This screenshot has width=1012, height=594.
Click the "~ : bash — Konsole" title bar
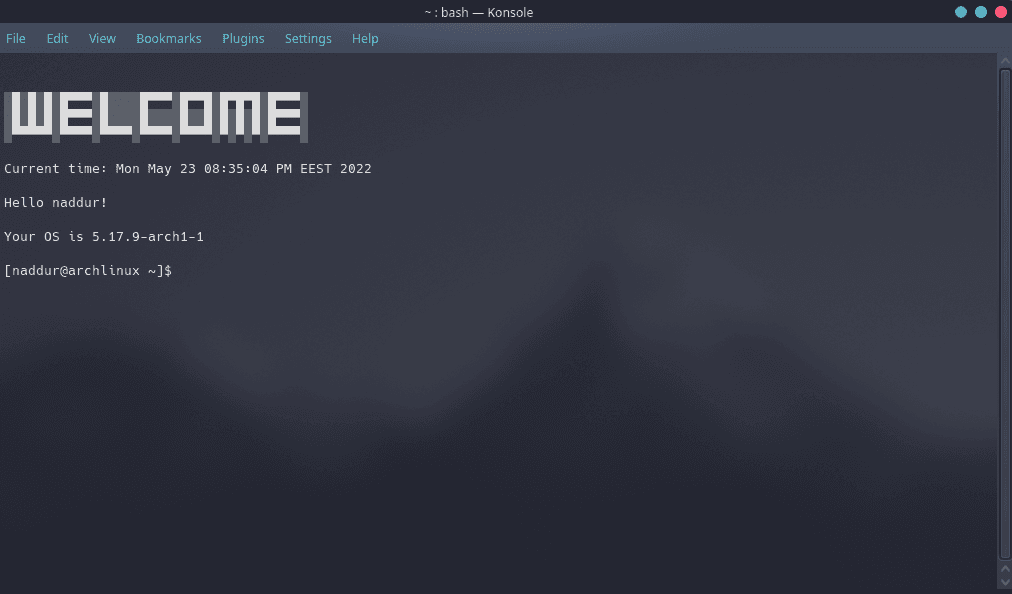478,12
